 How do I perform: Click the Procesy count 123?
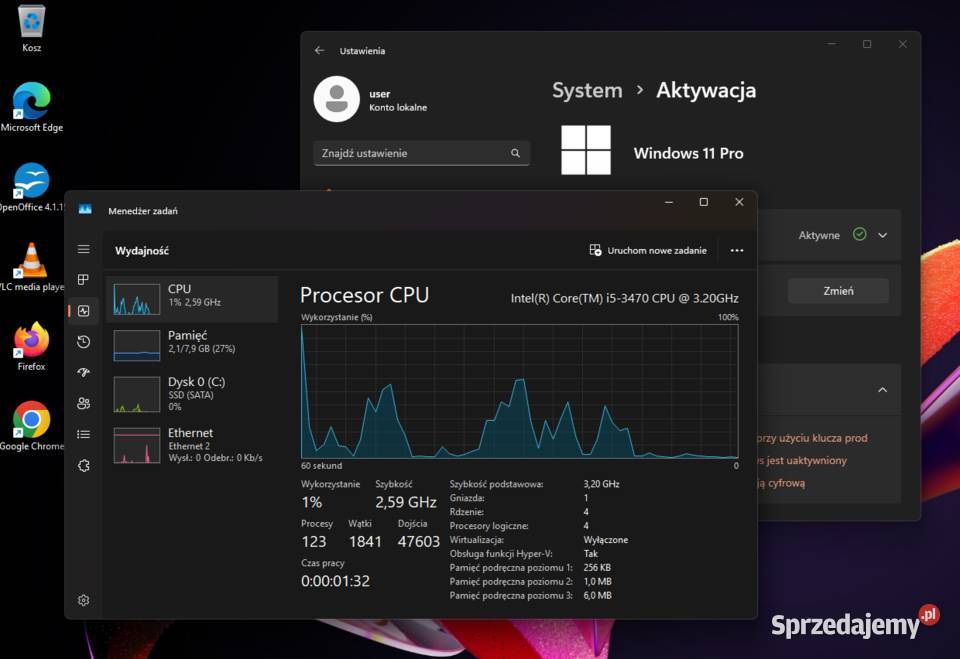point(314,541)
